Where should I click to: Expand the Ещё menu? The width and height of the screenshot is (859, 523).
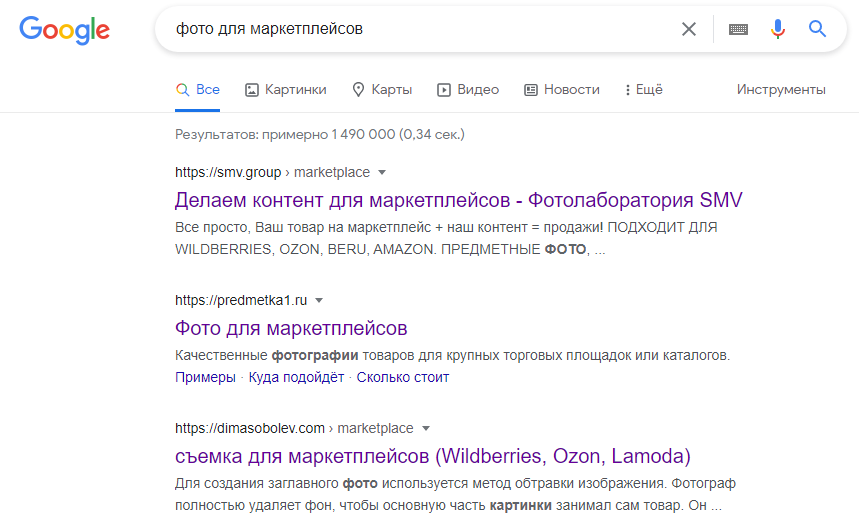(x=644, y=90)
